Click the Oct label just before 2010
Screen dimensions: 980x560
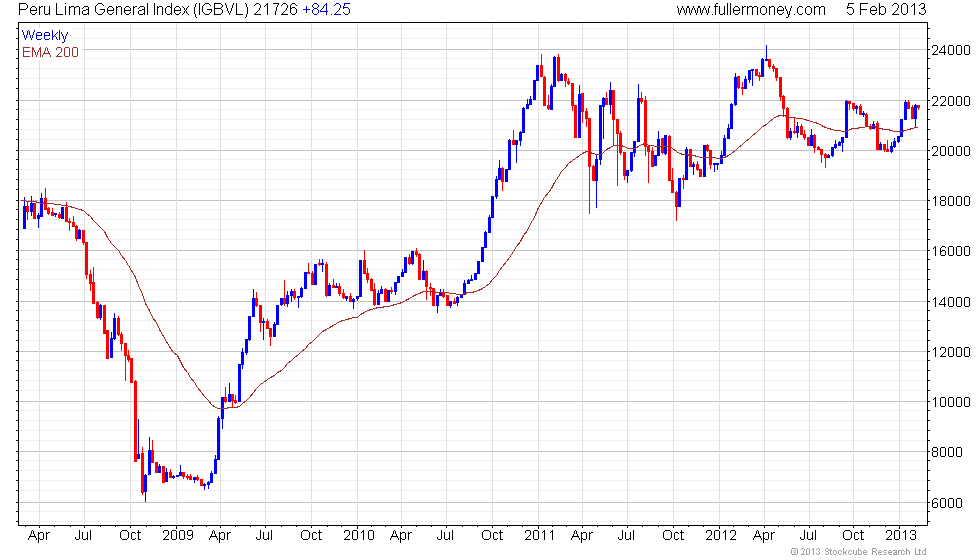coord(311,536)
